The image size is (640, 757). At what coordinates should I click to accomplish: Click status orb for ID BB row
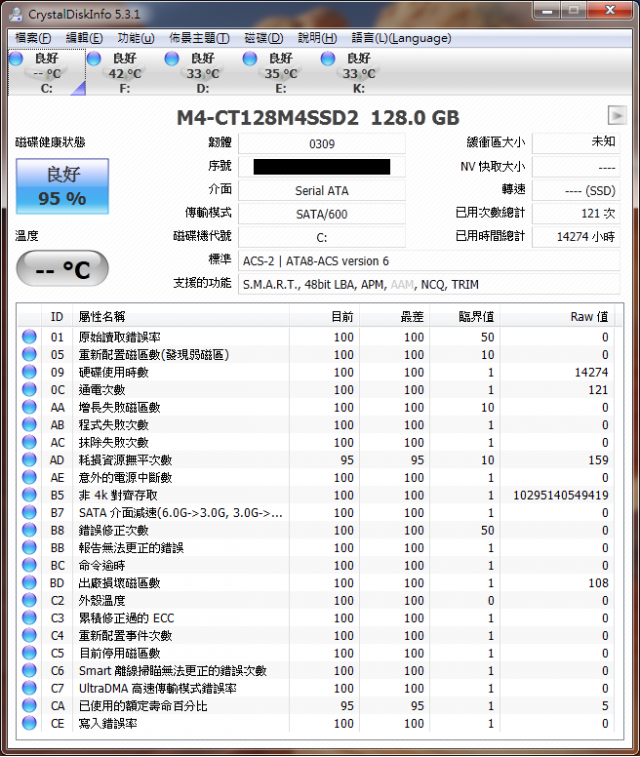(x=29, y=547)
